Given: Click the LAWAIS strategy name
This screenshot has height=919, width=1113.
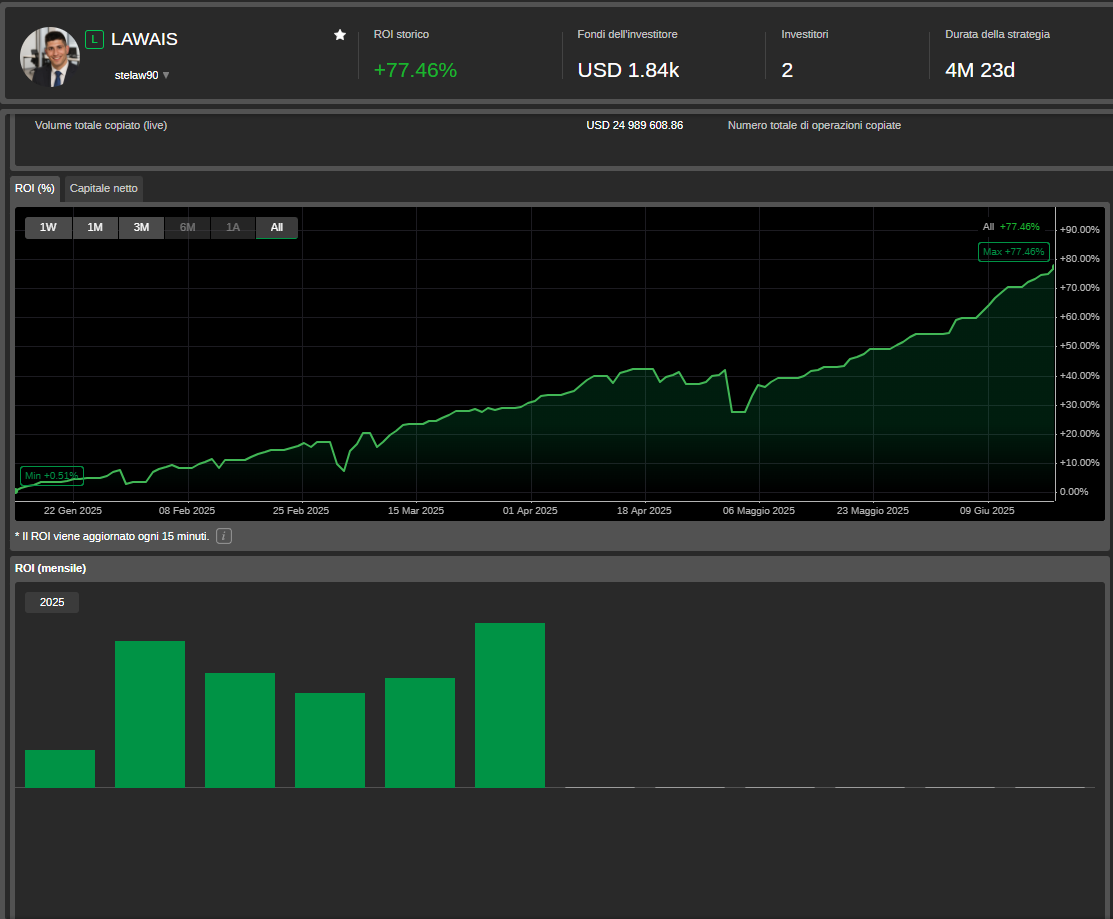Looking at the screenshot, I should [144, 39].
